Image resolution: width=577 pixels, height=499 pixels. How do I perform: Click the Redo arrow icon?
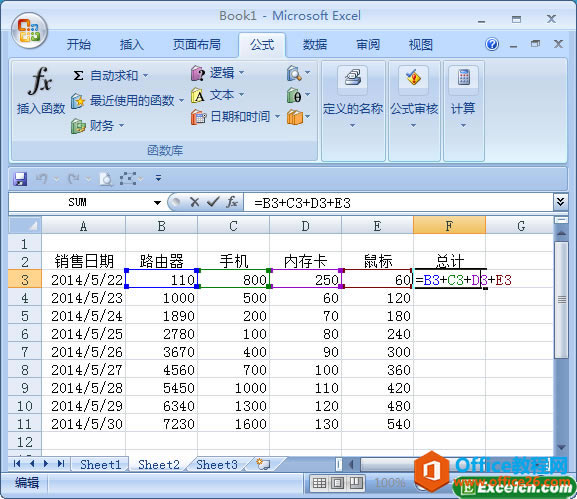click(74, 179)
